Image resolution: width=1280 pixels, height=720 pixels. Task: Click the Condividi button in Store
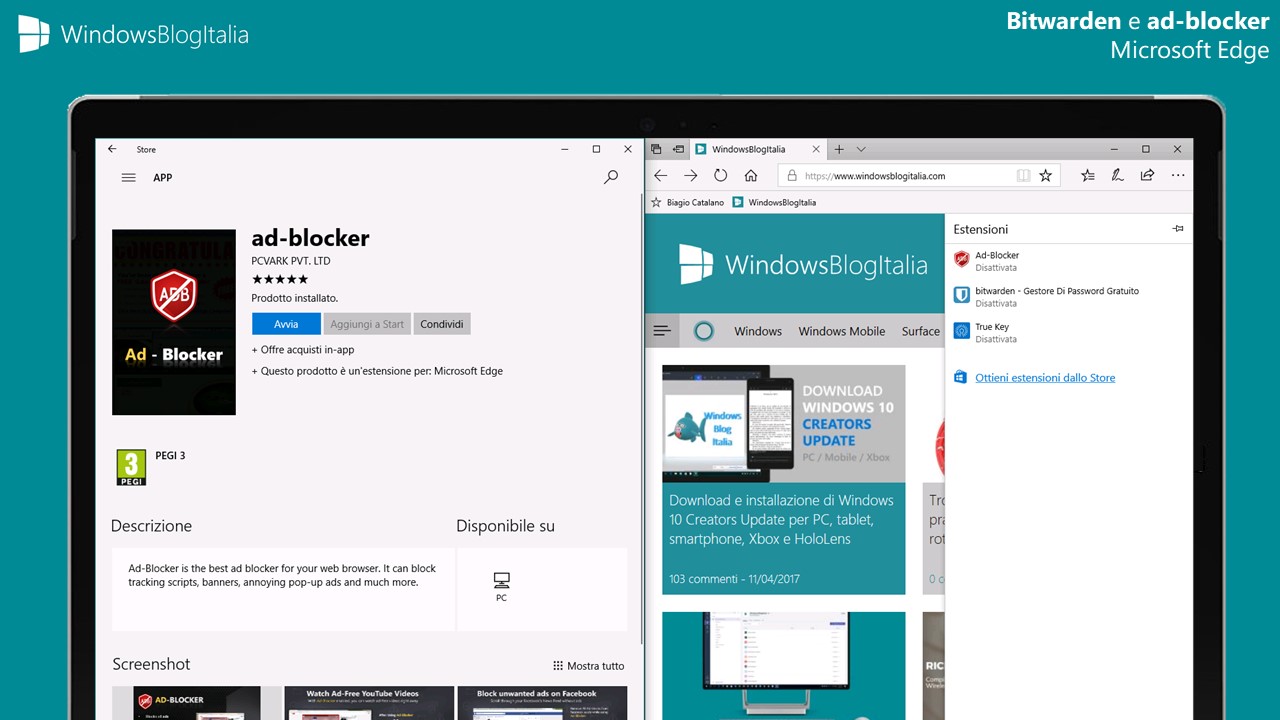click(x=442, y=324)
